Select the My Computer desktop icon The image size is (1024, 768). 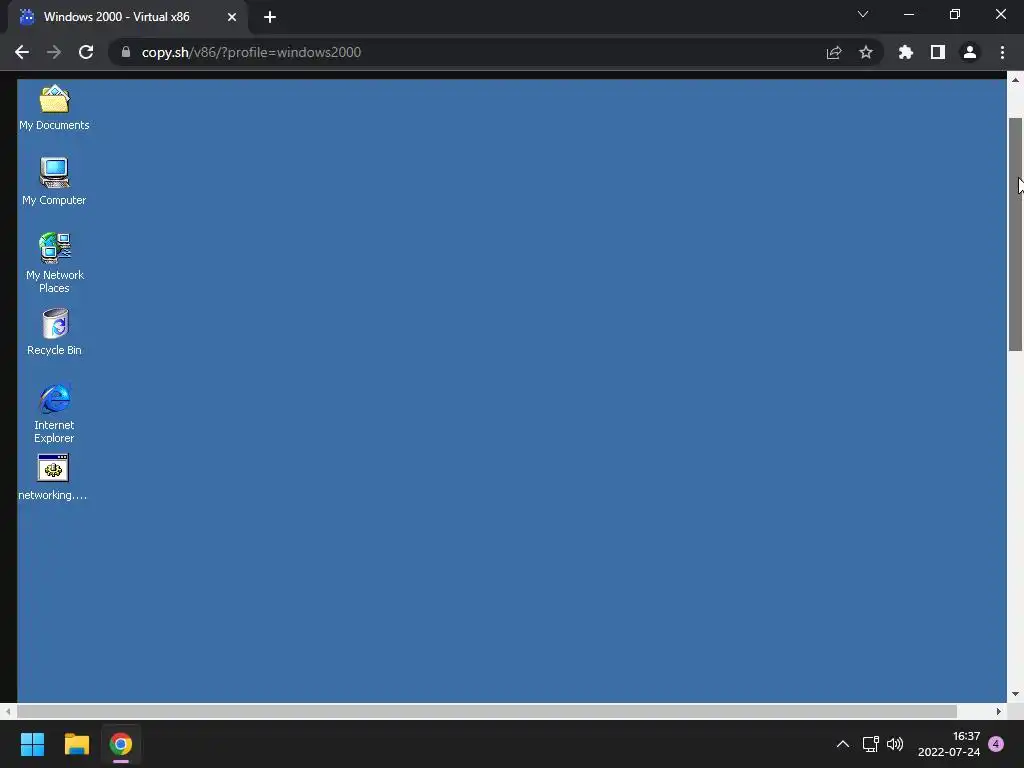click(x=54, y=182)
